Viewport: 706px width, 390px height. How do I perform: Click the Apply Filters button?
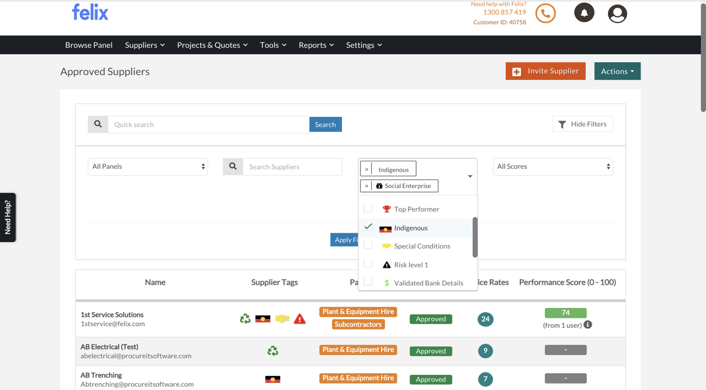point(345,240)
